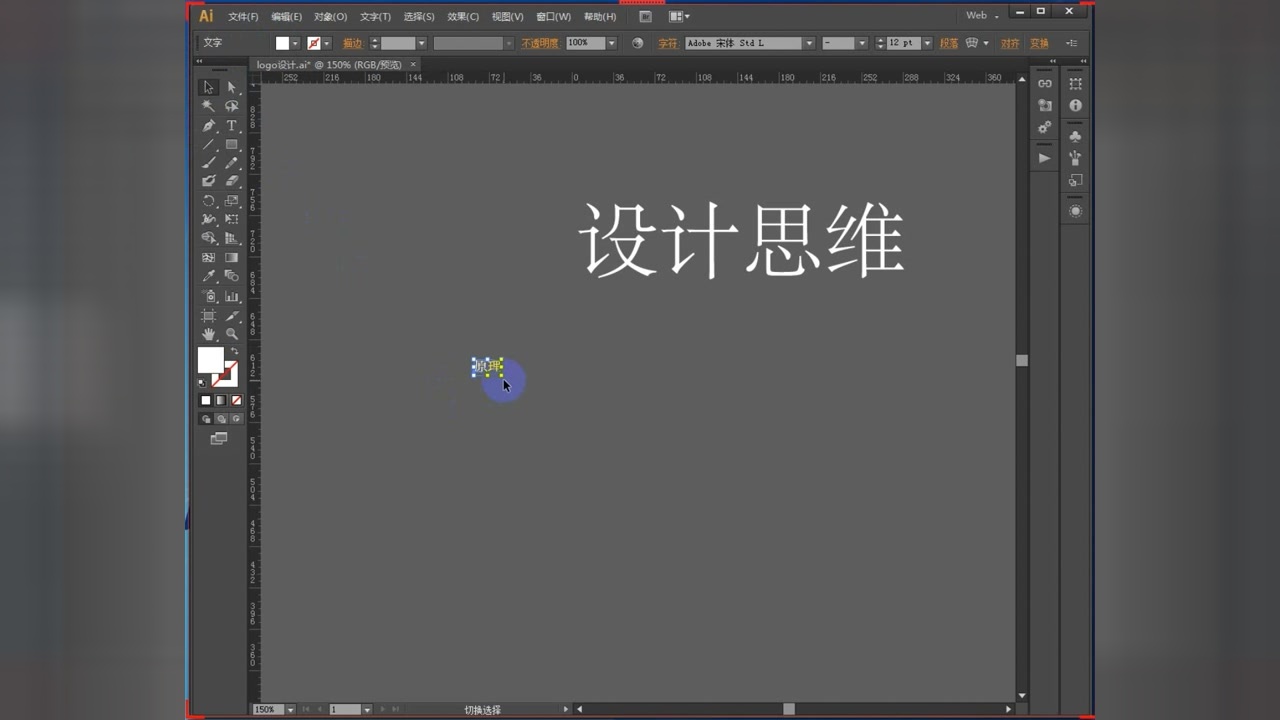This screenshot has width=1280, height=720.
Task: Open the Web workspace switcher
Action: pyautogui.click(x=982, y=16)
